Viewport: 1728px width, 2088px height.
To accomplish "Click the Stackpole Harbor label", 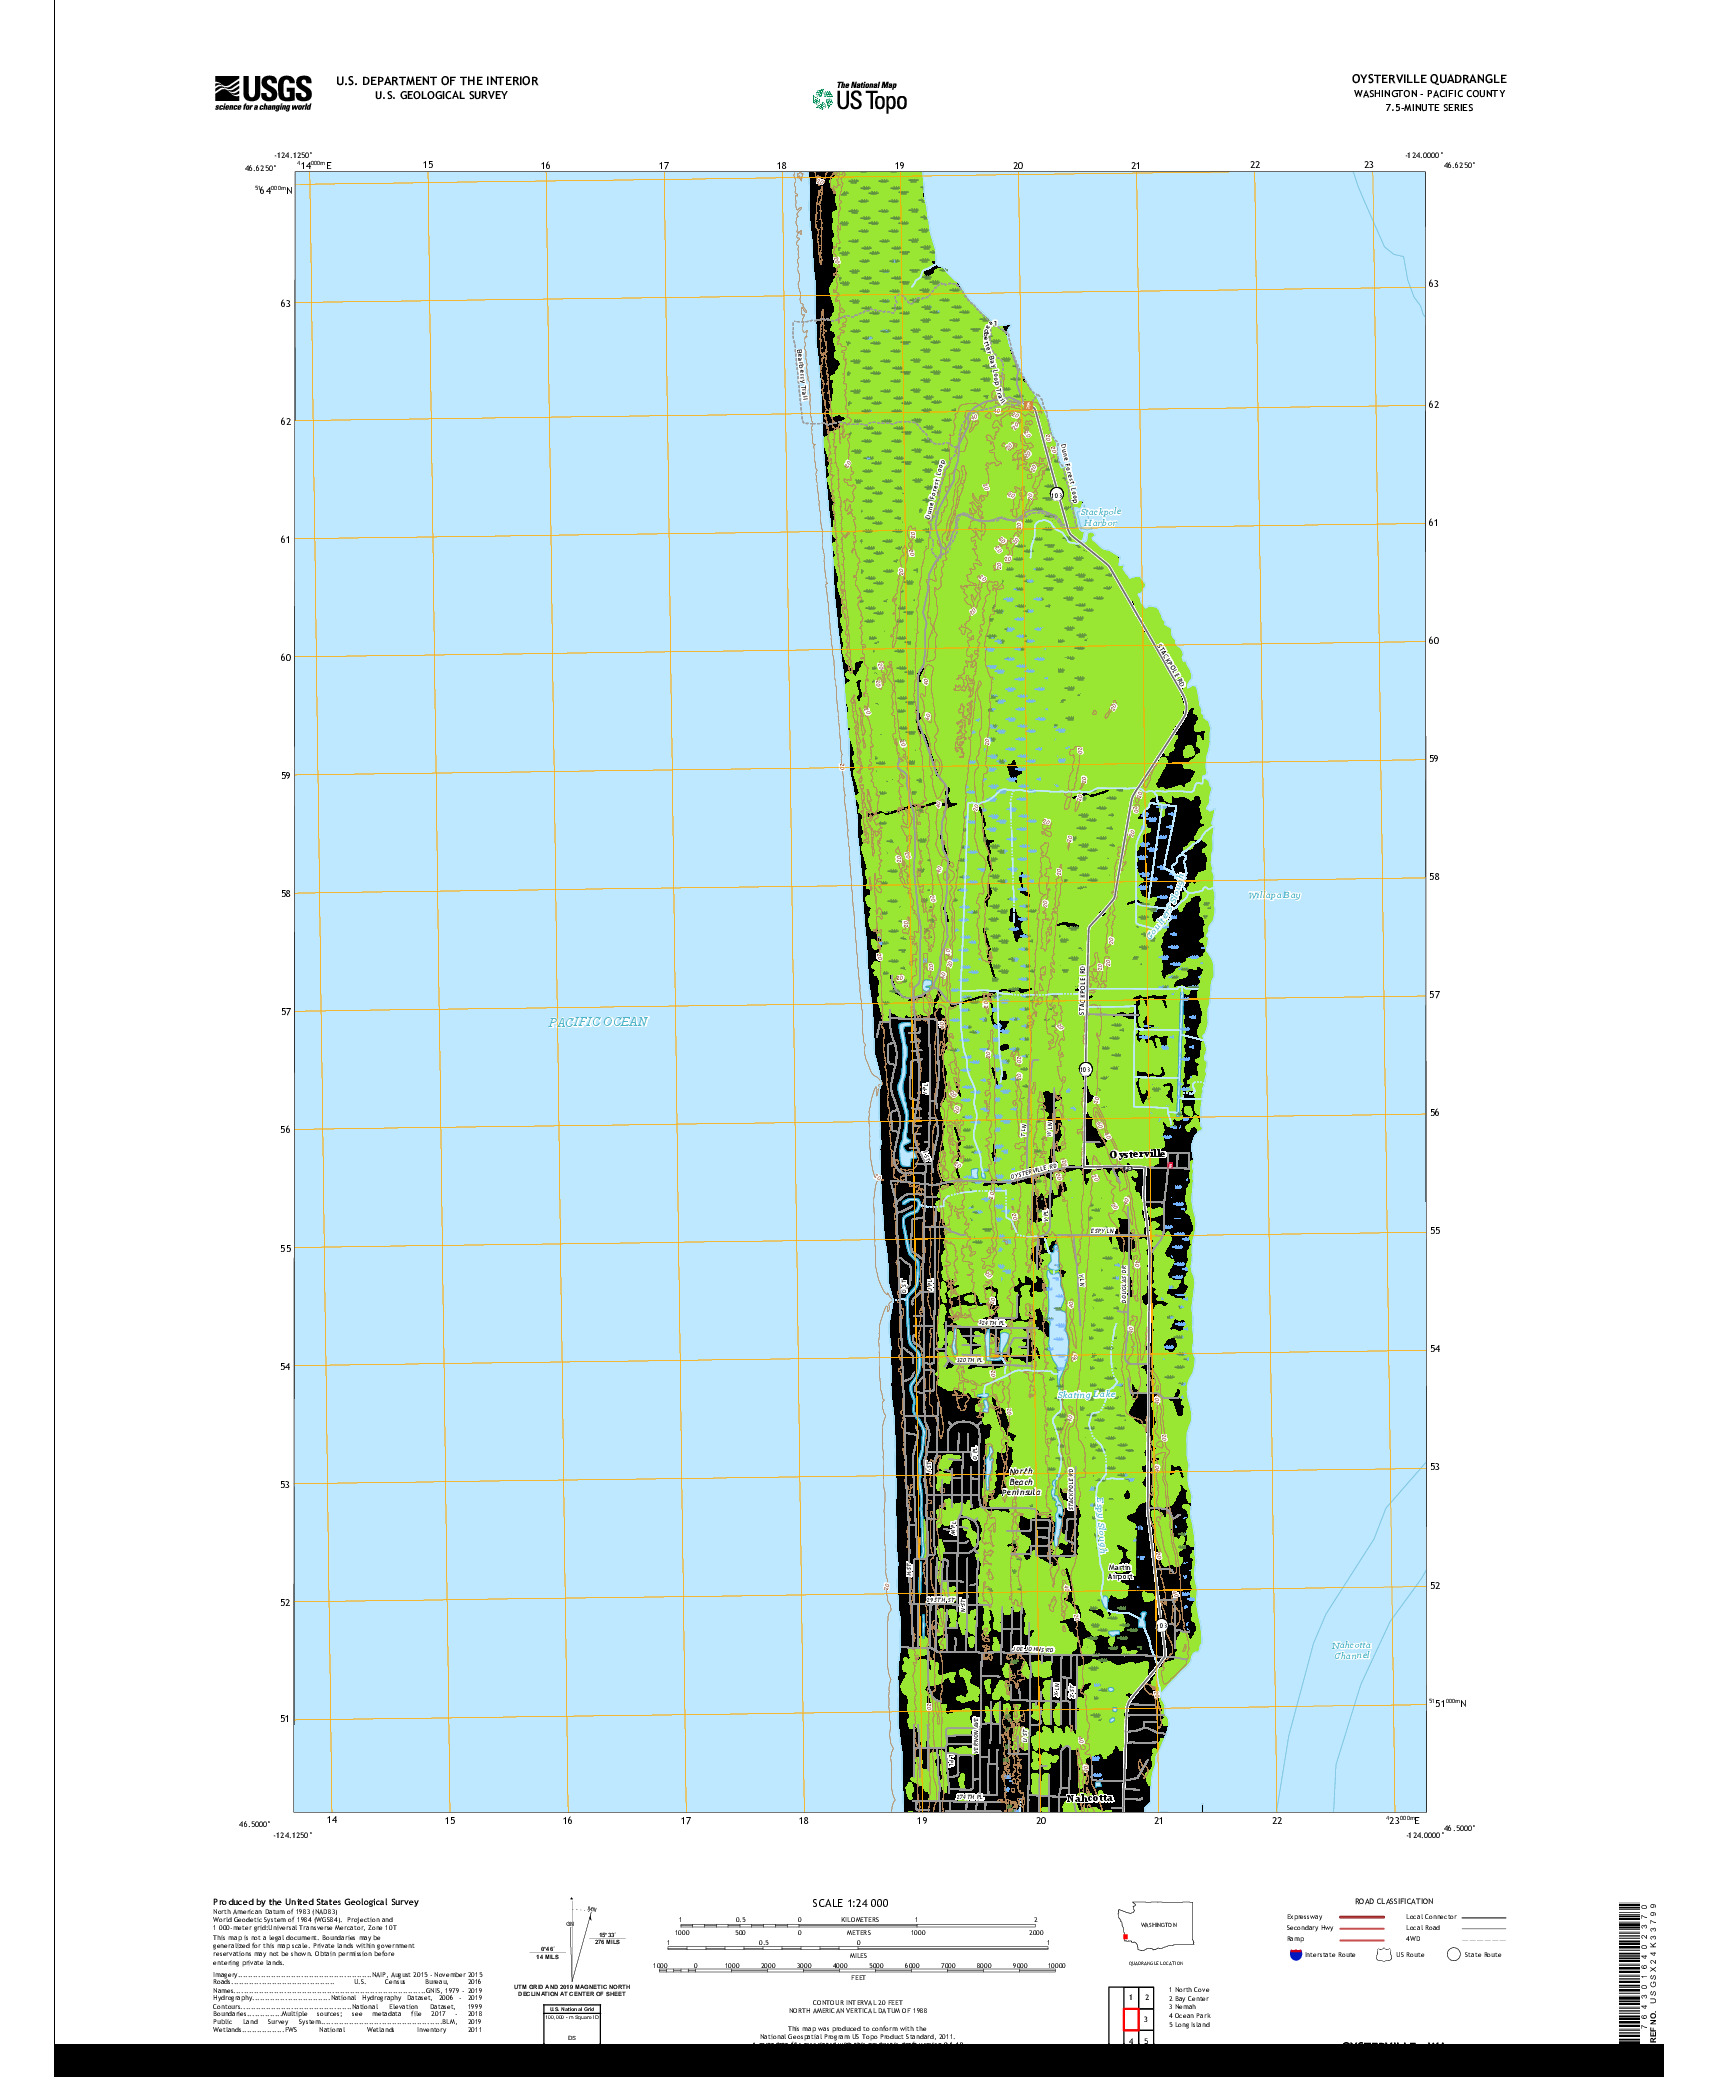I will (x=1100, y=517).
